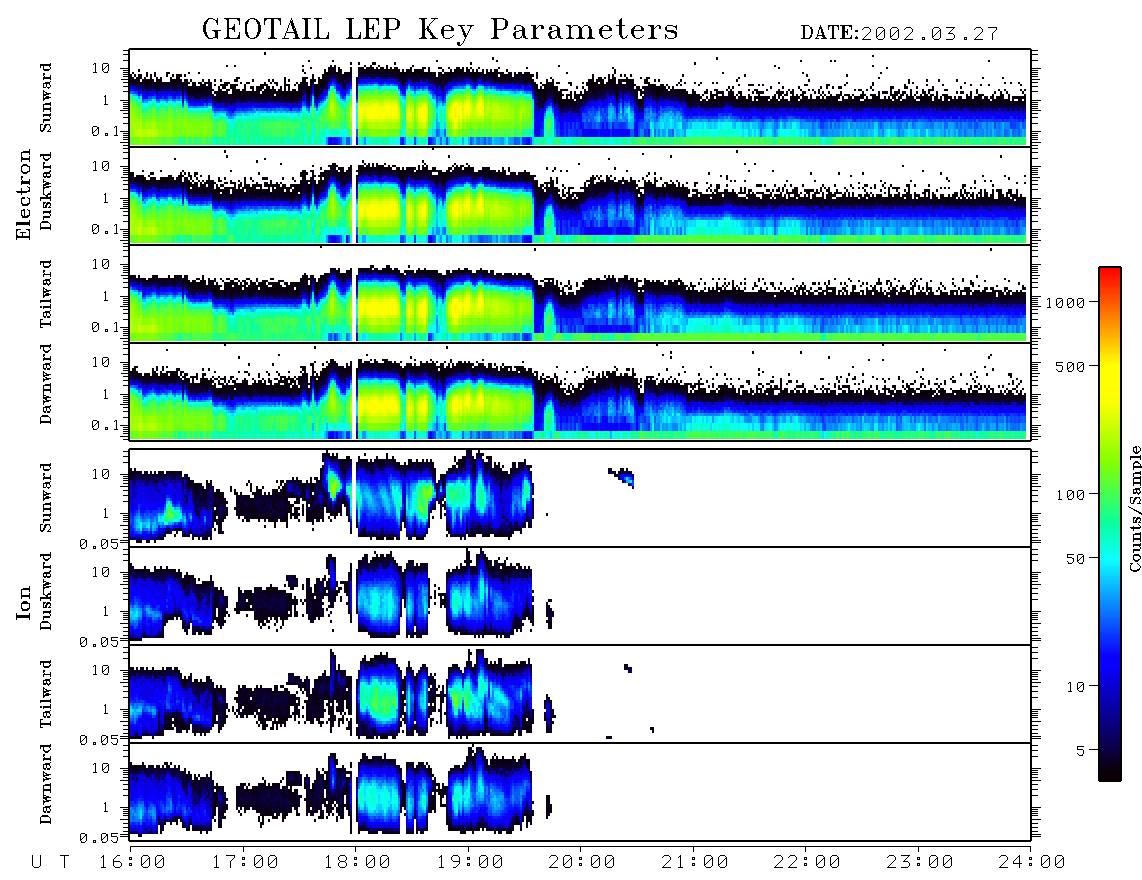Select the DATE:2002.03.27 label
This screenshot has height=880, width=1142.
pyautogui.click(x=899, y=34)
